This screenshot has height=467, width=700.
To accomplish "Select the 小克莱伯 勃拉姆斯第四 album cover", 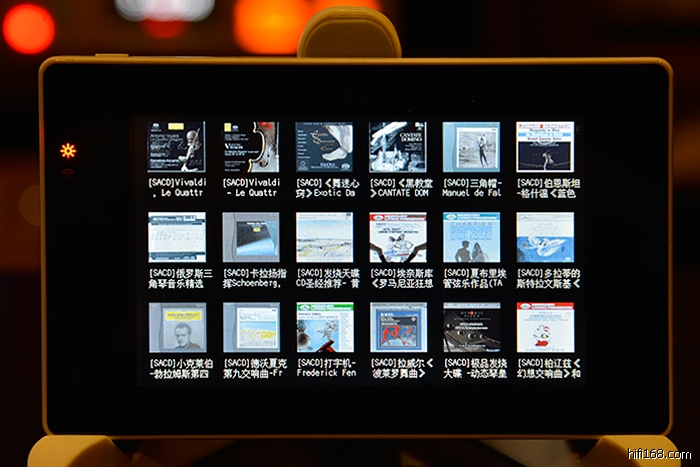I will 177,327.
